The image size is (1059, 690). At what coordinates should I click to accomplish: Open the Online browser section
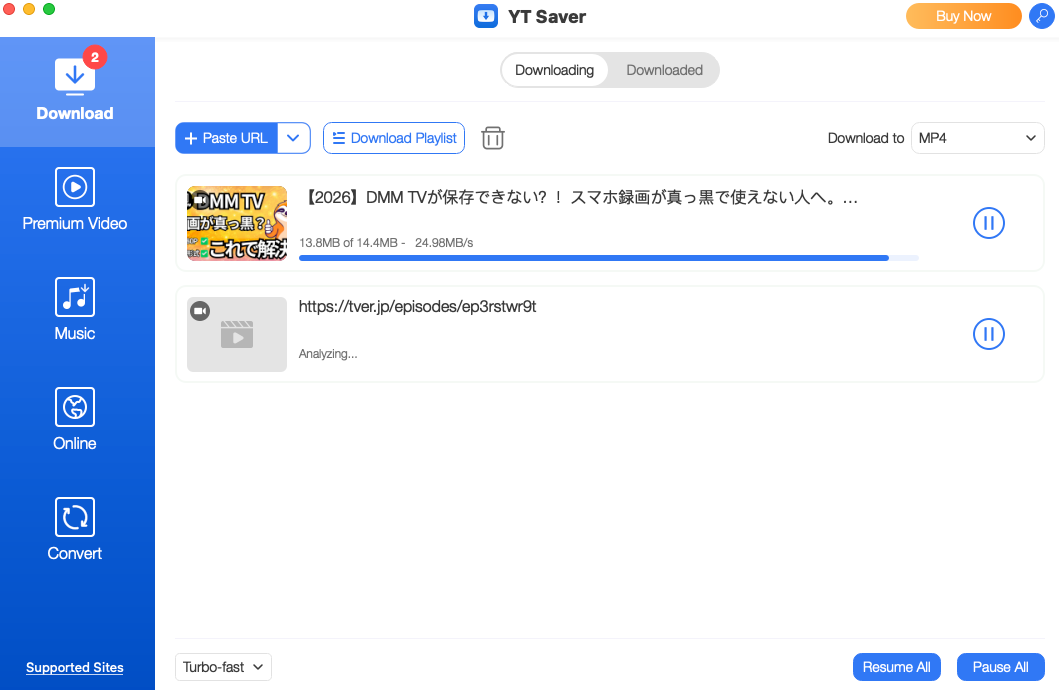click(x=75, y=420)
